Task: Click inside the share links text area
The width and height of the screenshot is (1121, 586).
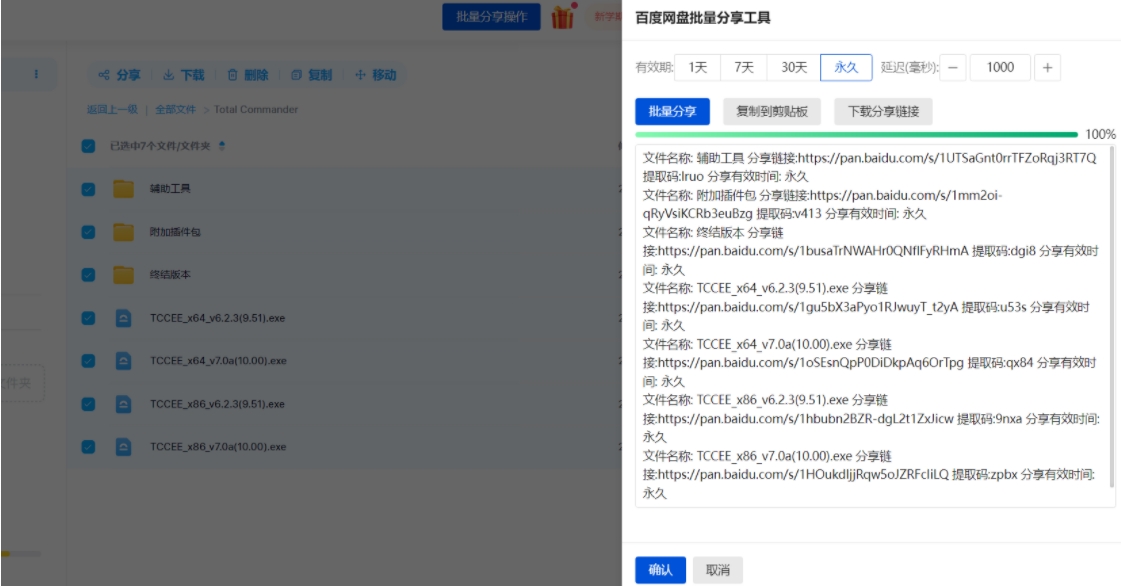Action: [x=875, y=326]
